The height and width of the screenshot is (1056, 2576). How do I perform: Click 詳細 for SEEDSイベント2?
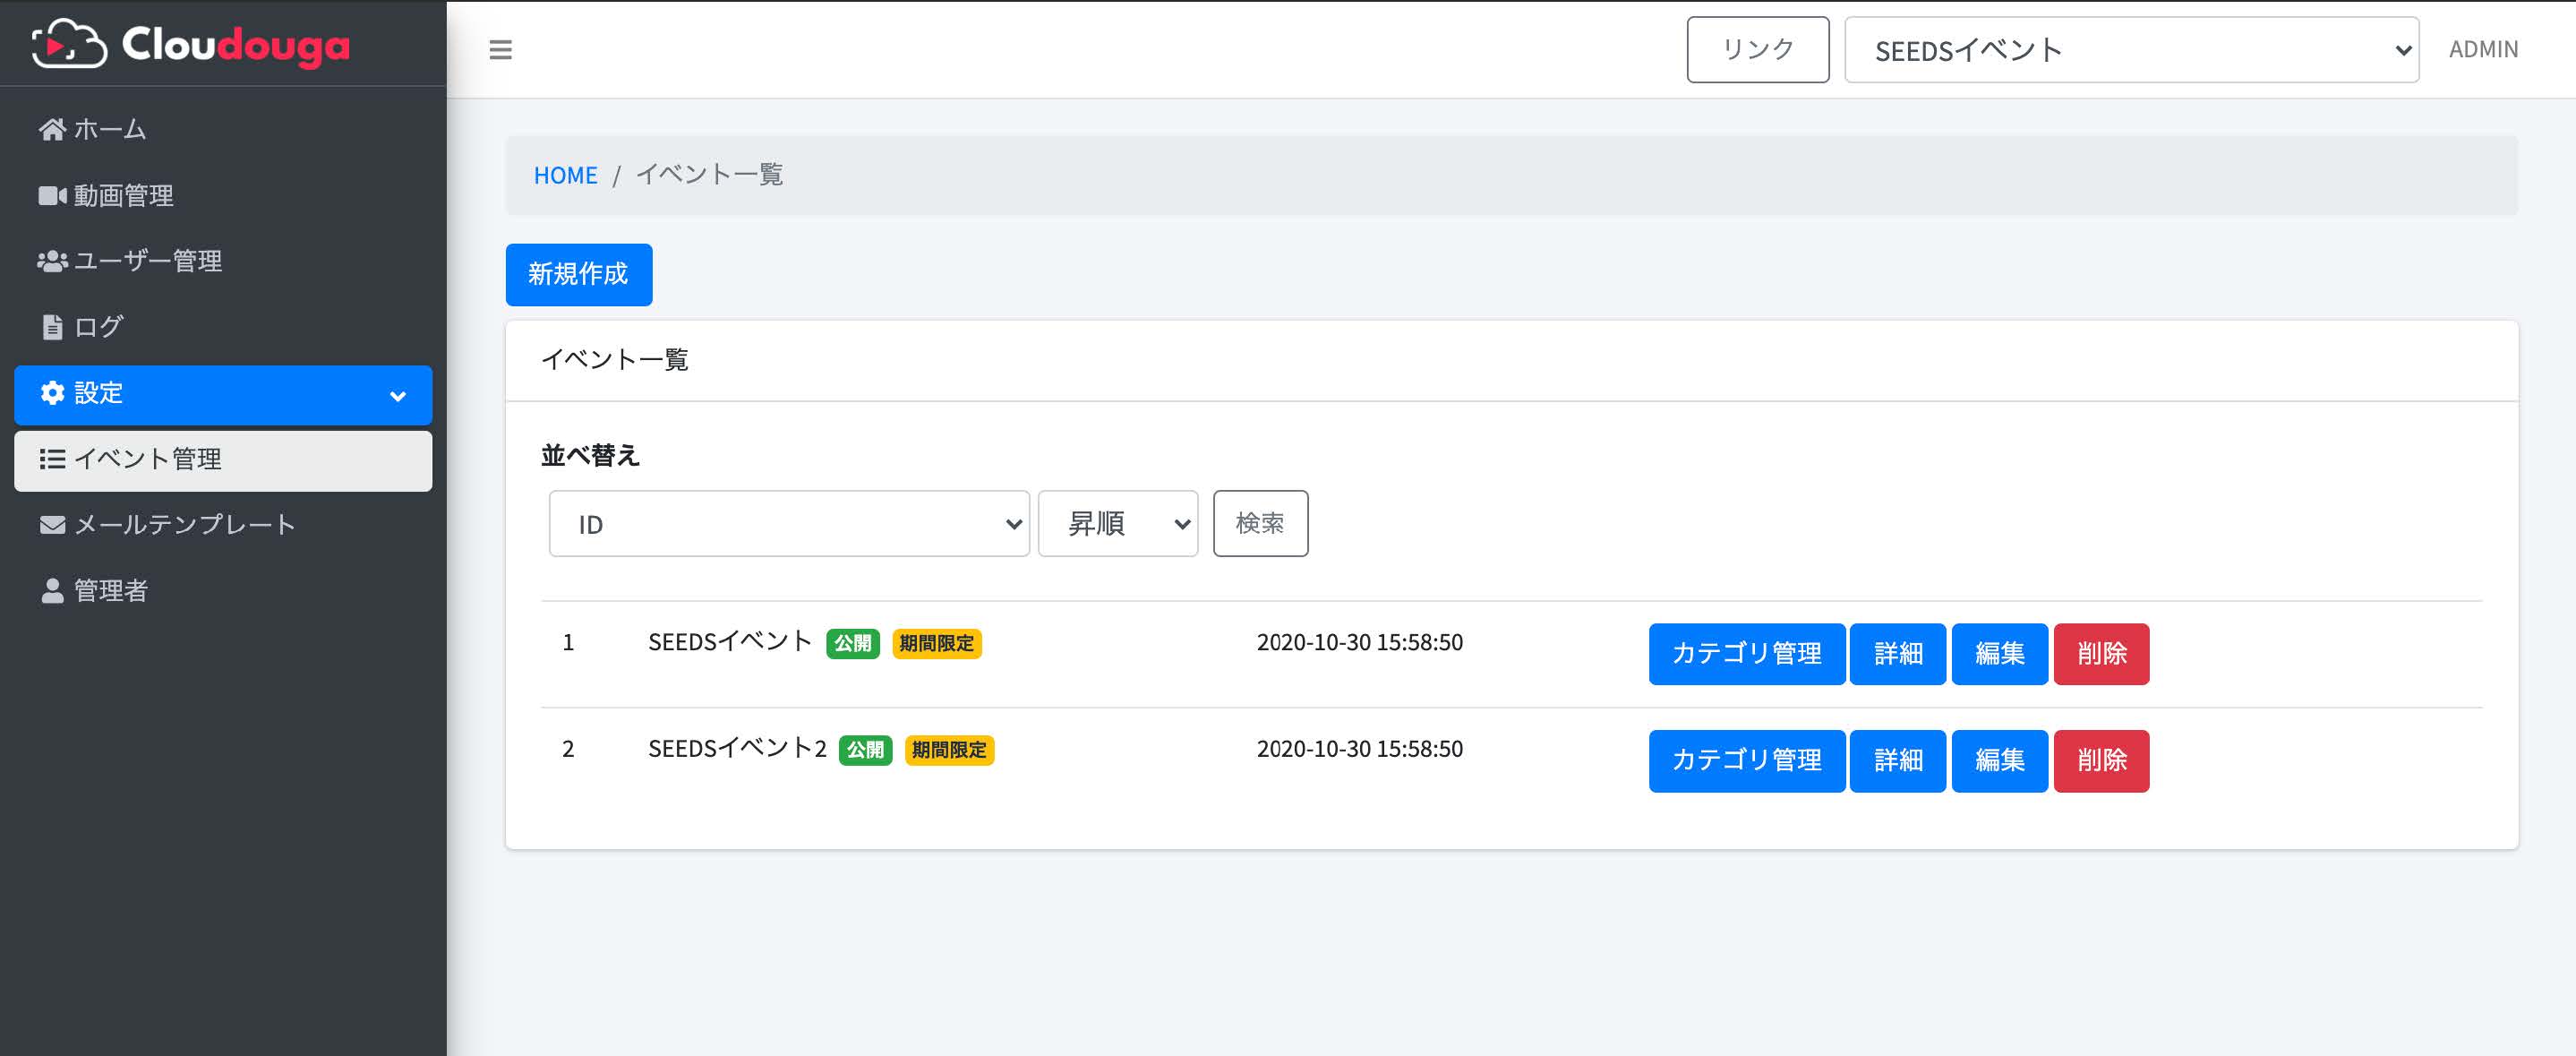(1897, 761)
